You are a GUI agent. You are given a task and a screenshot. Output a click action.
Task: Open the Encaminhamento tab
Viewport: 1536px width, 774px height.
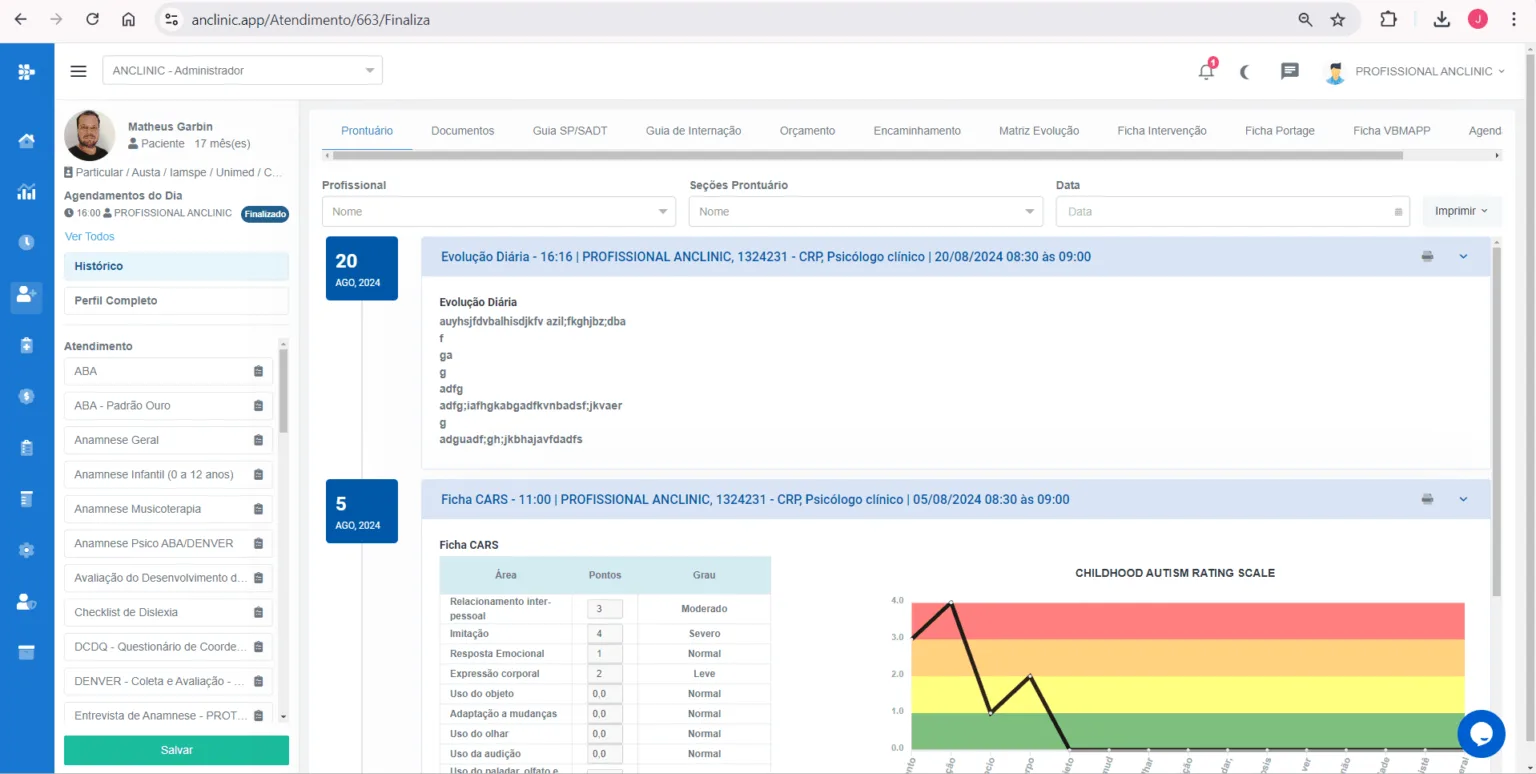point(917,131)
